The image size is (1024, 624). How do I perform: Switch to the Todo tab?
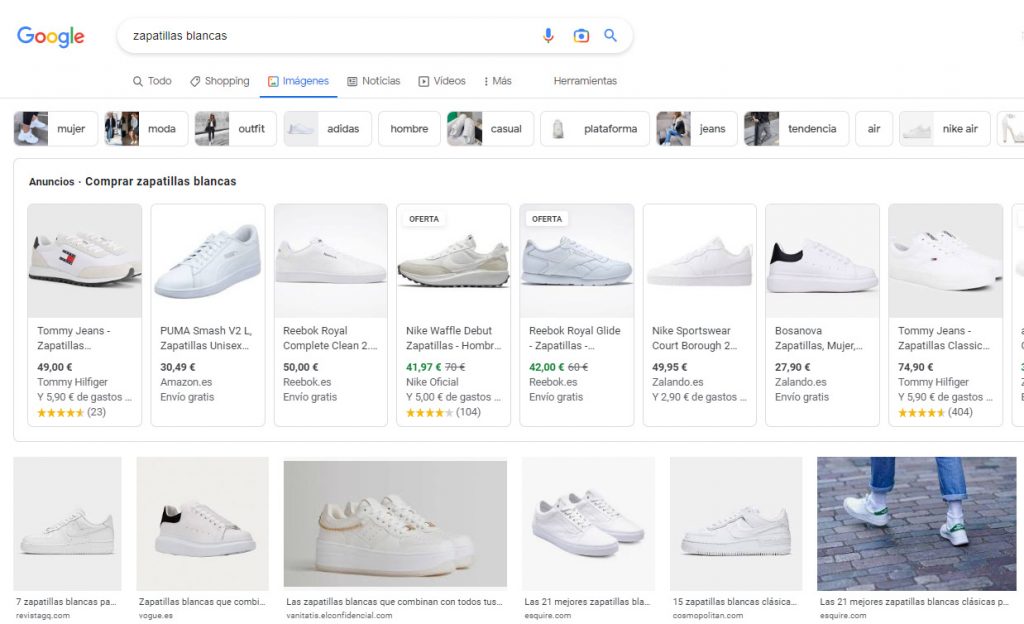(x=151, y=80)
